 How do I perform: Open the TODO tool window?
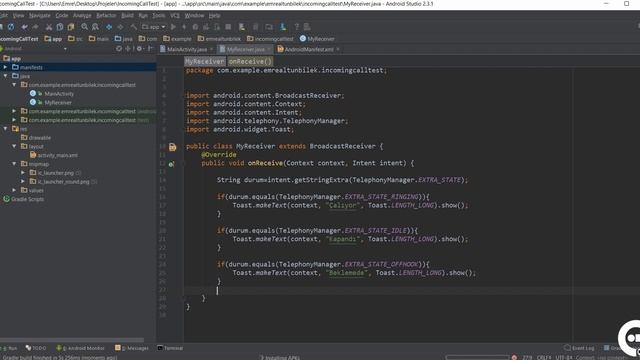click(x=36, y=348)
